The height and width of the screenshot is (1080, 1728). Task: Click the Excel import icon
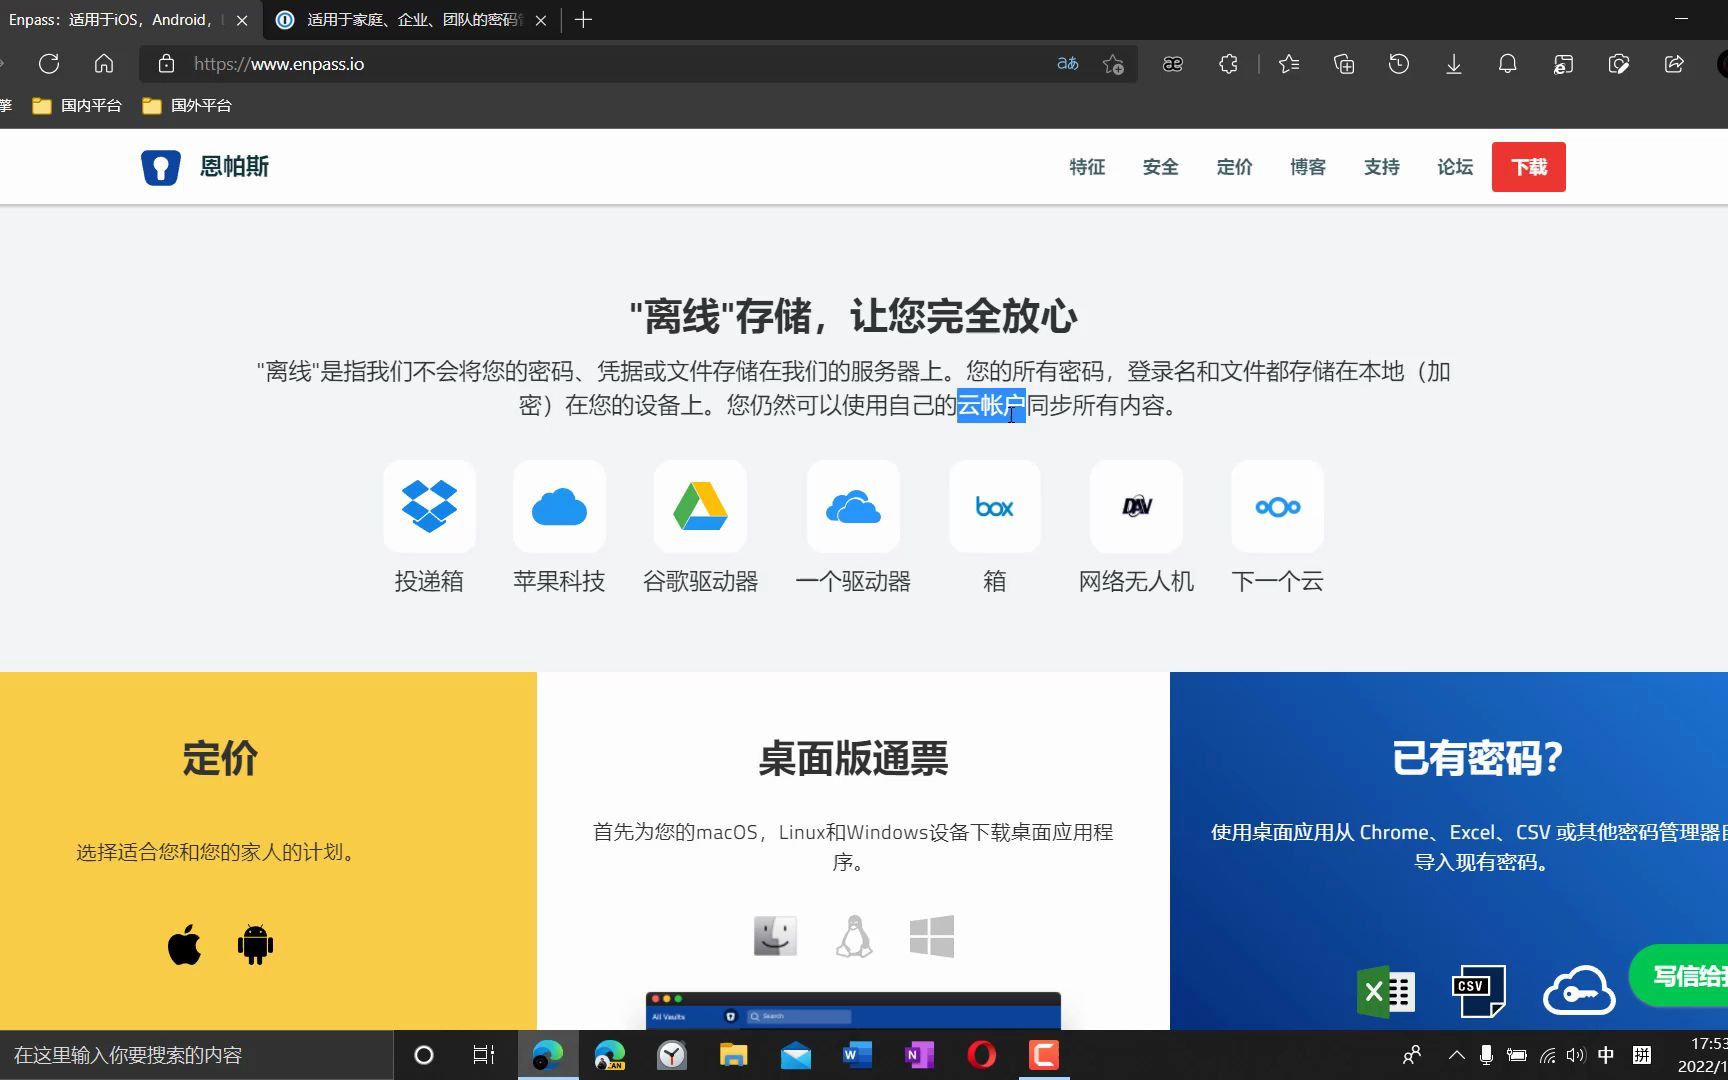(x=1385, y=992)
